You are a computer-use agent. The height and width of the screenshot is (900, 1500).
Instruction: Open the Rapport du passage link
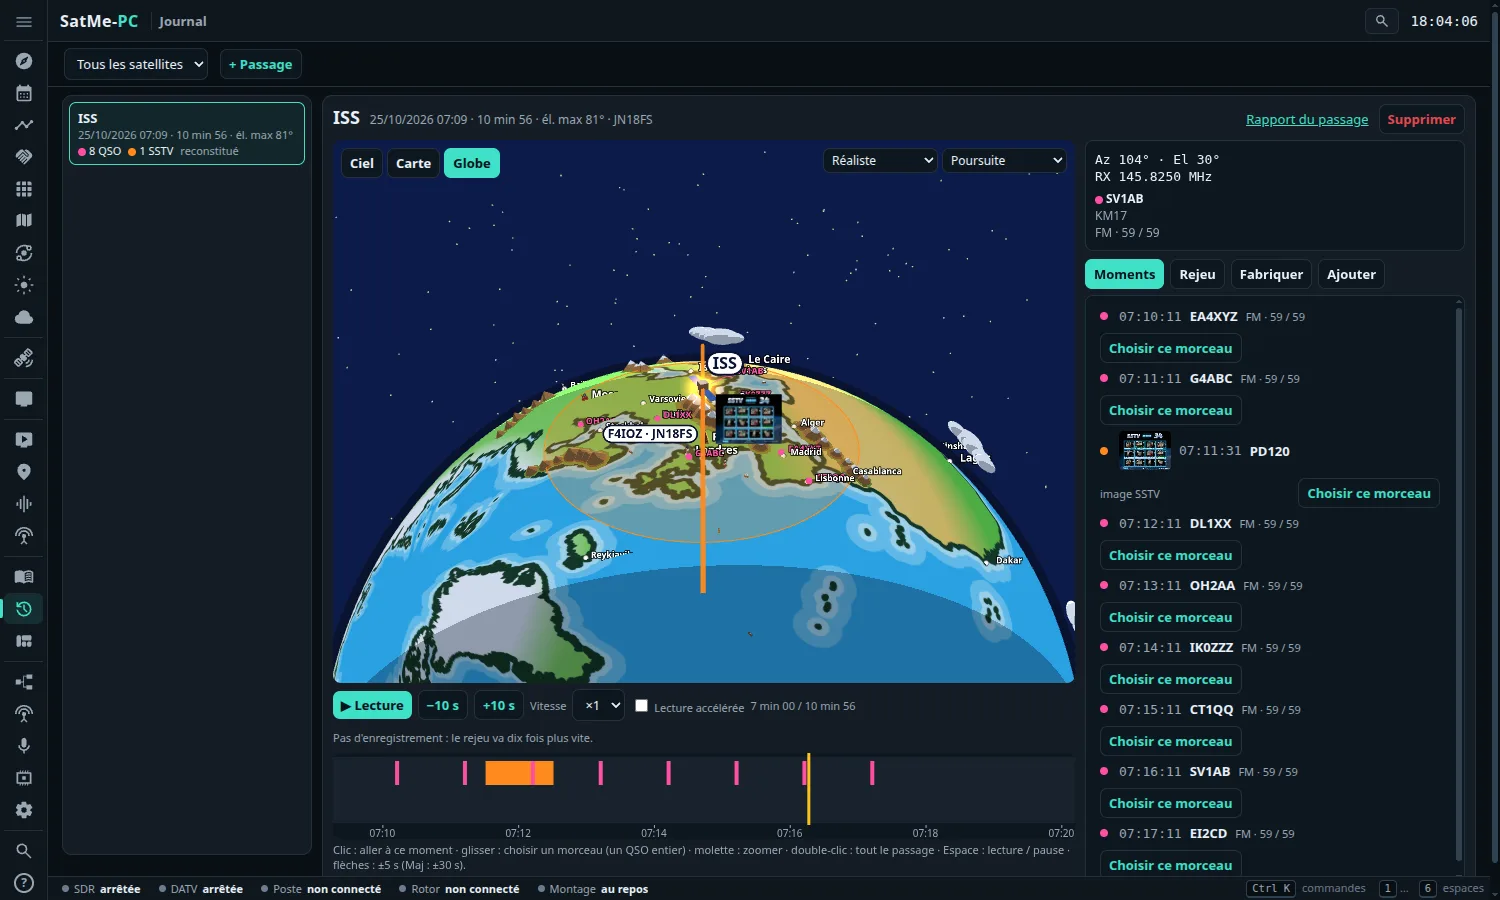pos(1307,119)
